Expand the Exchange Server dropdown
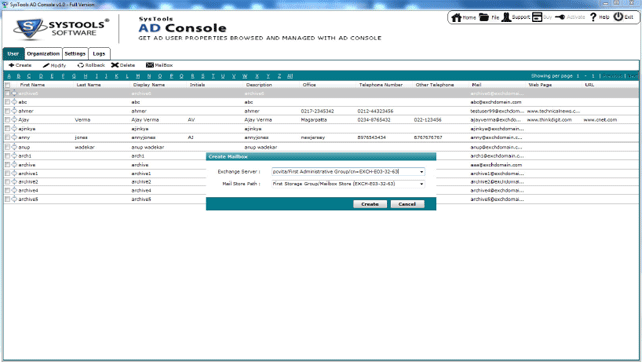 (x=421, y=172)
